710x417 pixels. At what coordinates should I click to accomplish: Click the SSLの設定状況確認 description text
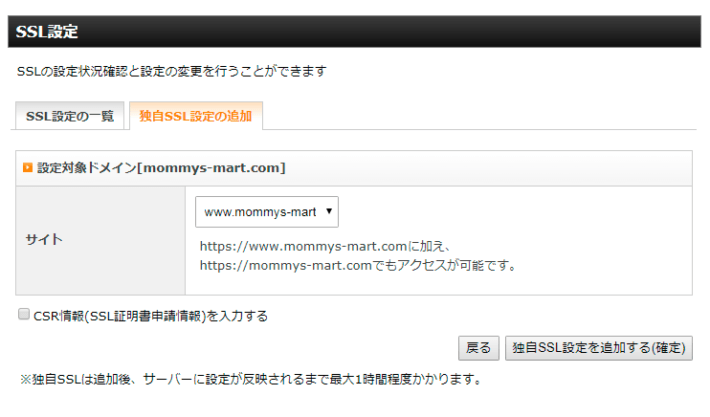pos(90,72)
